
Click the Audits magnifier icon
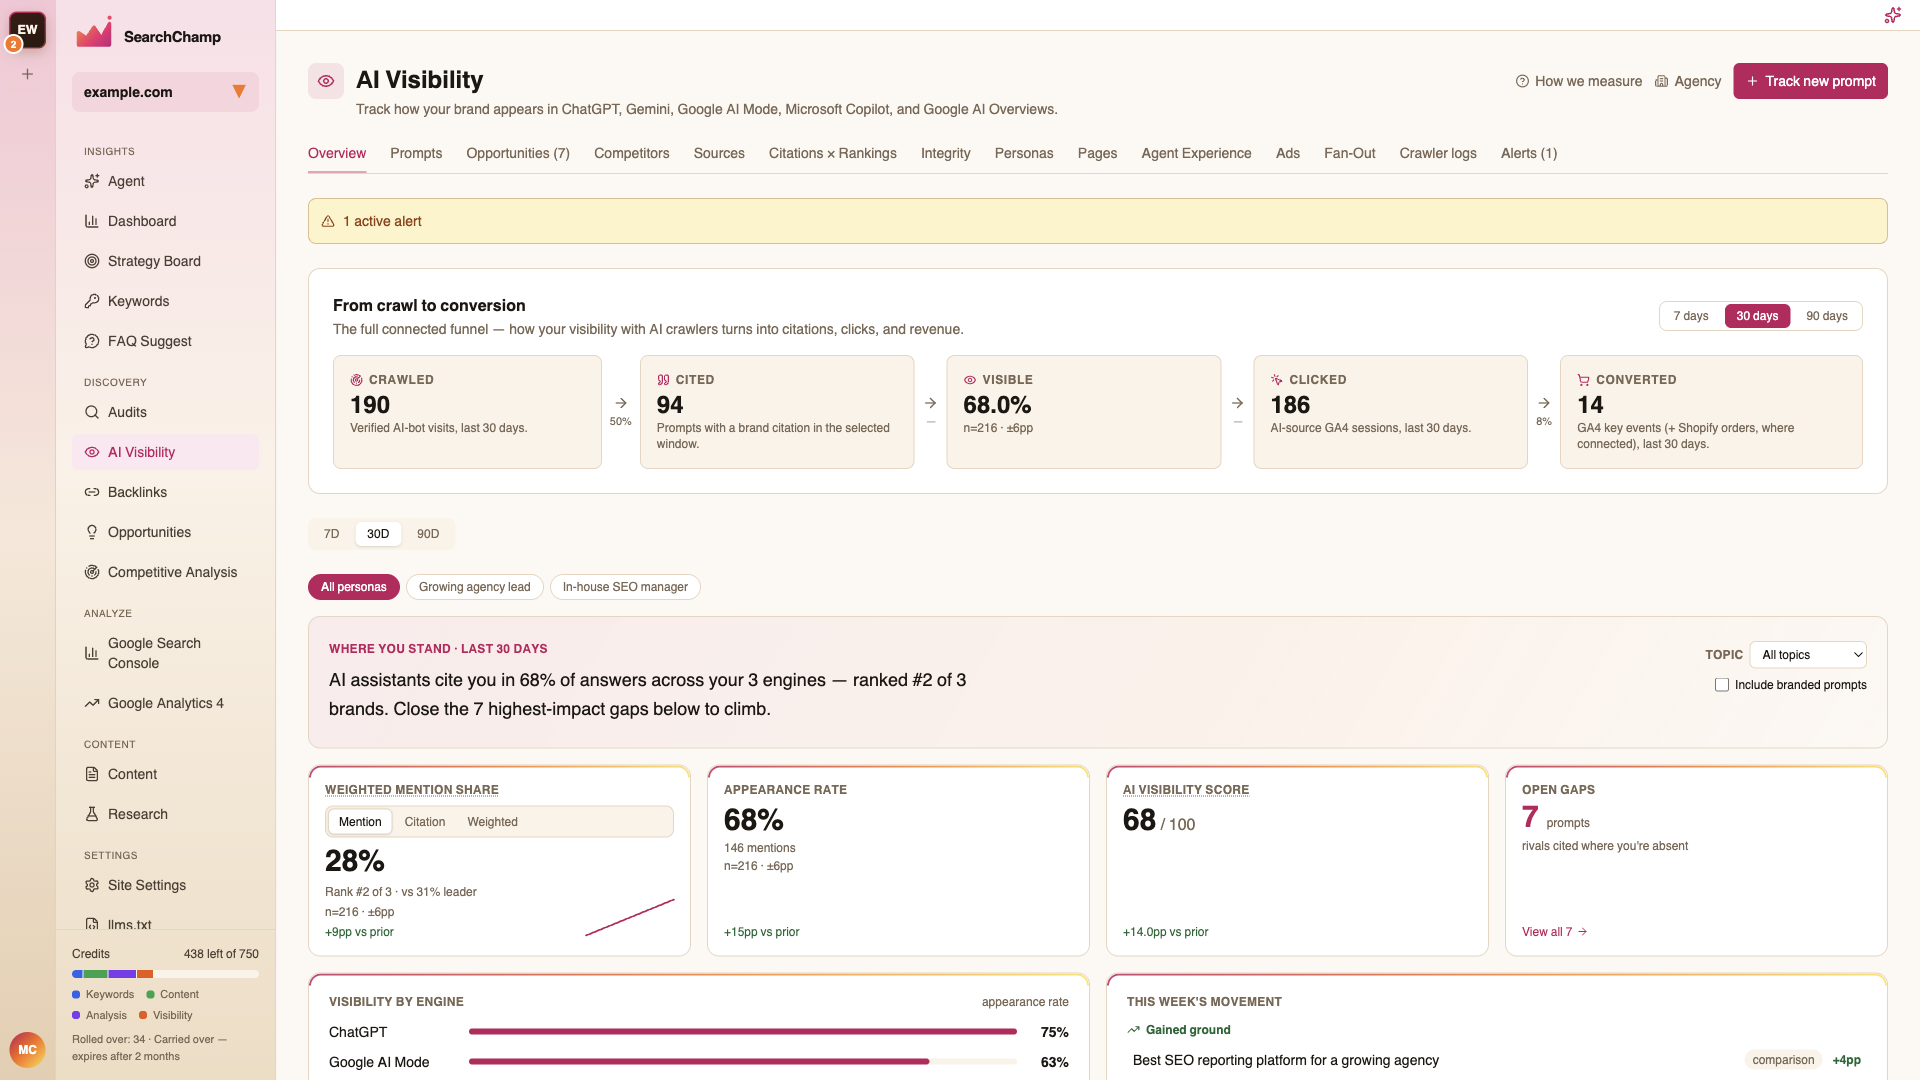coord(92,412)
